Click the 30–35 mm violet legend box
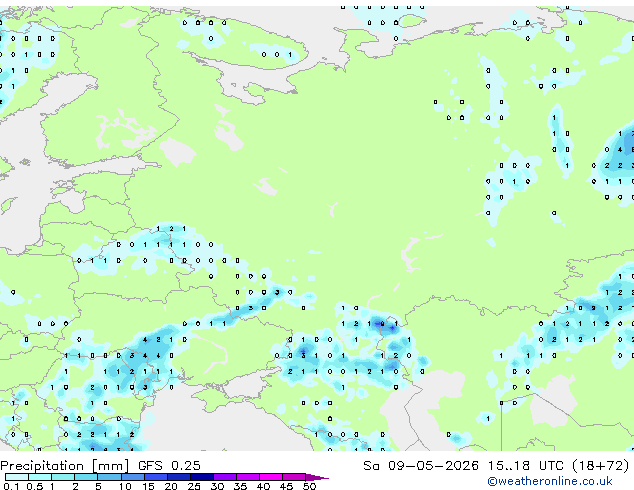634x490 pixels. tap(225, 477)
